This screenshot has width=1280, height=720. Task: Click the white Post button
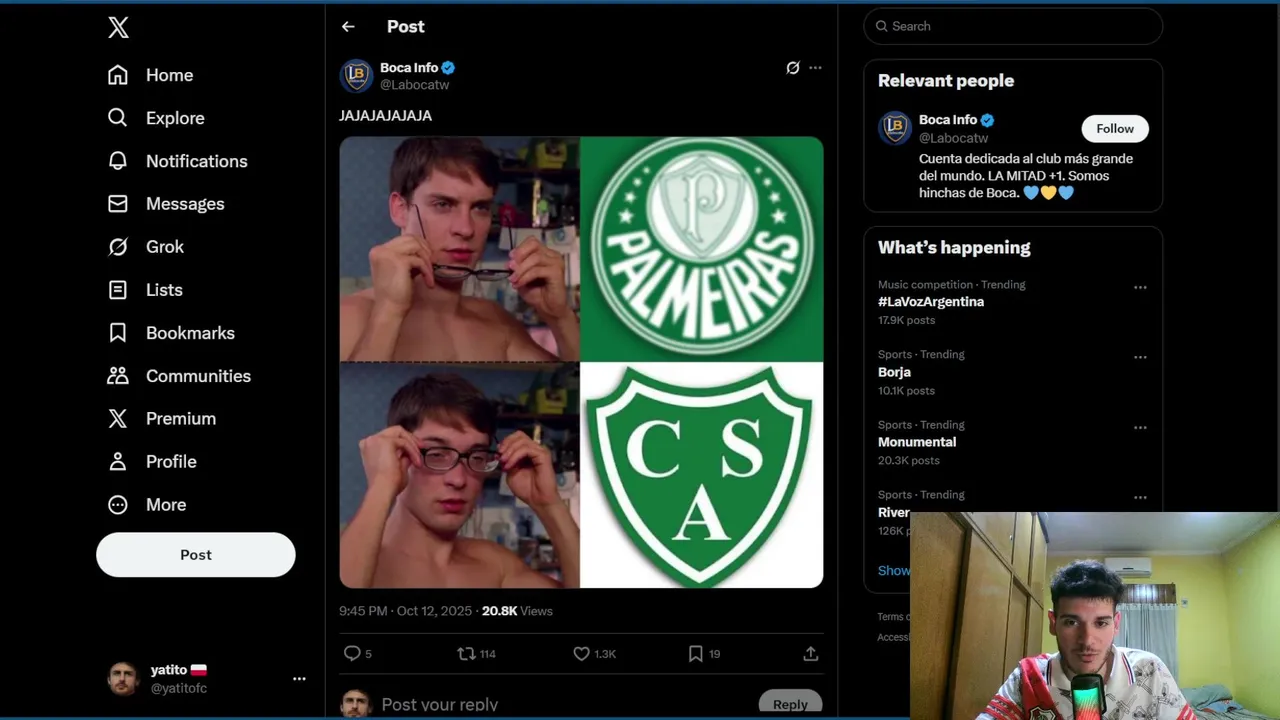[196, 555]
